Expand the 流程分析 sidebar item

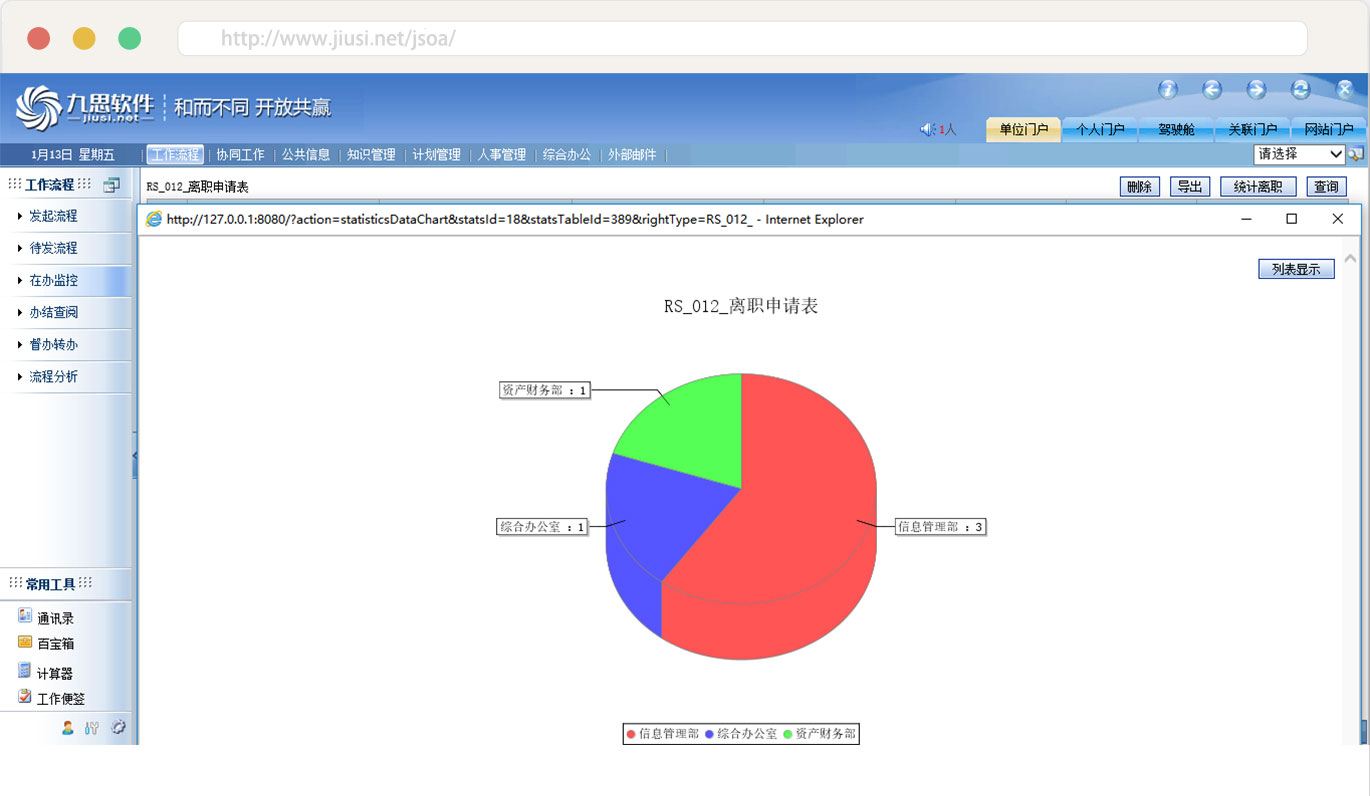[53, 377]
